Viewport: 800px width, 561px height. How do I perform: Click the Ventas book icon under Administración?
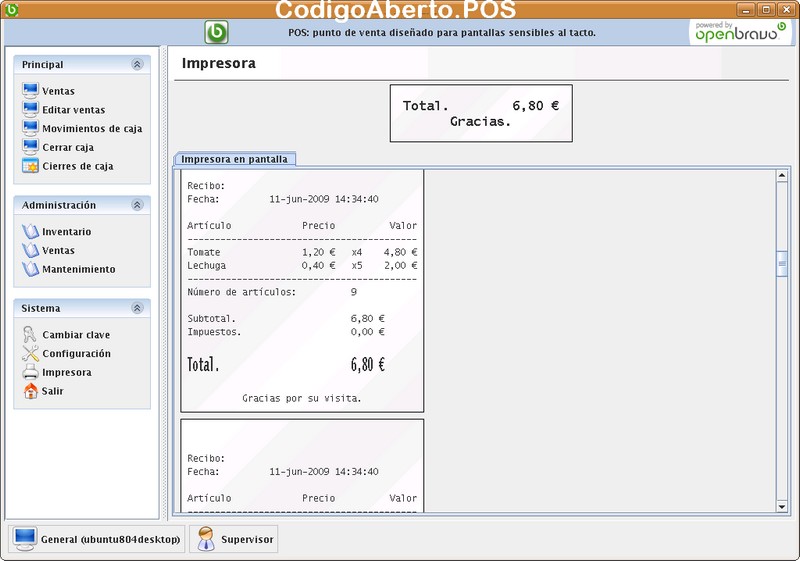point(30,250)
